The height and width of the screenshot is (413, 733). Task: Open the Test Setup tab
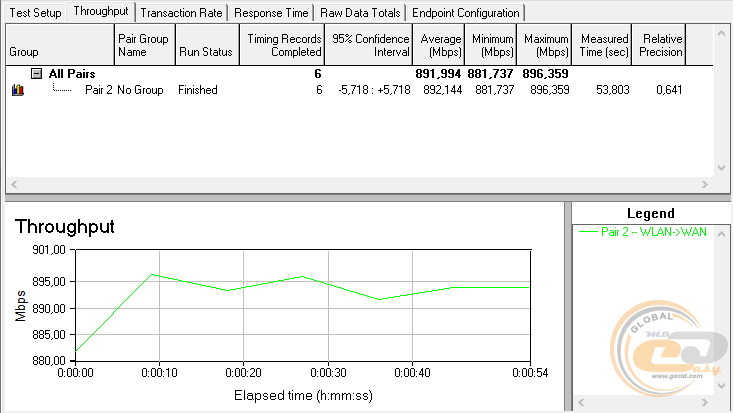coord(35,13)
